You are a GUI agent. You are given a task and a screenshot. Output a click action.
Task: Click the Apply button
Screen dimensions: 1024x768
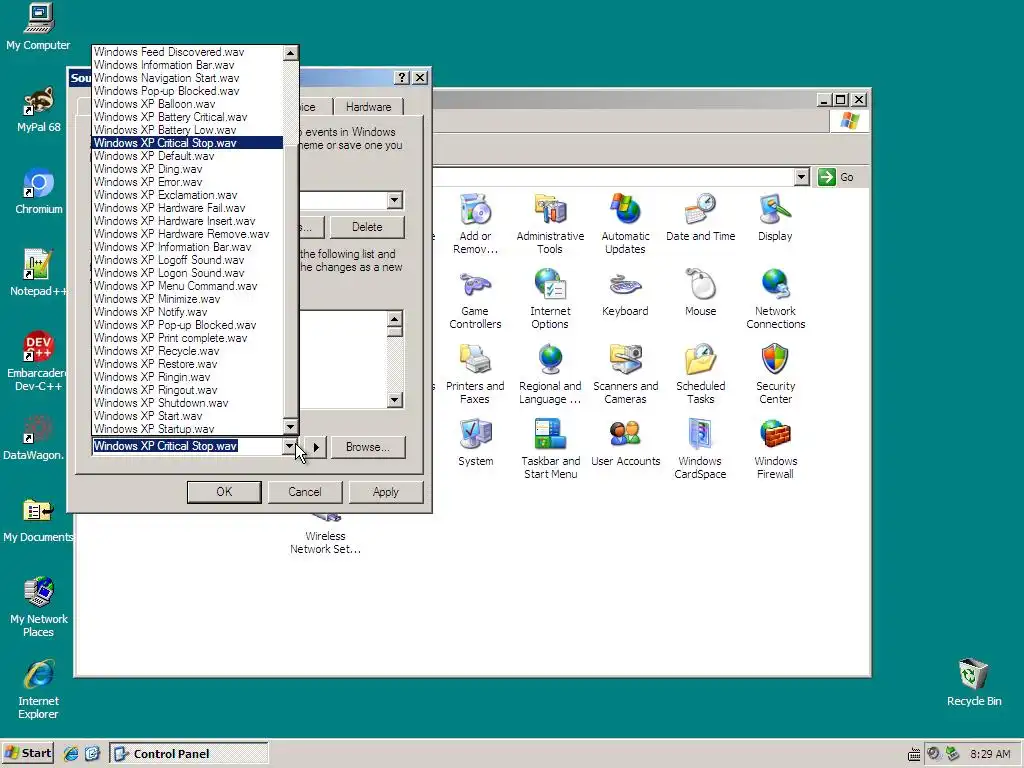385,492
